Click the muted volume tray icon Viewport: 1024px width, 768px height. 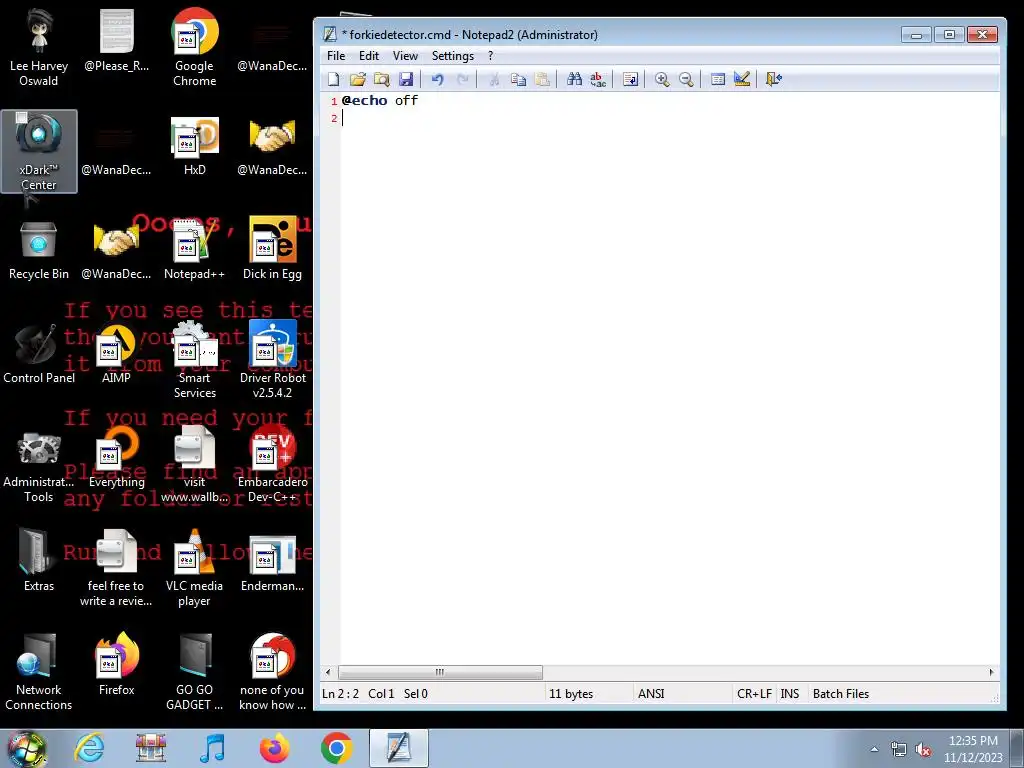click(x=923, y=750)
